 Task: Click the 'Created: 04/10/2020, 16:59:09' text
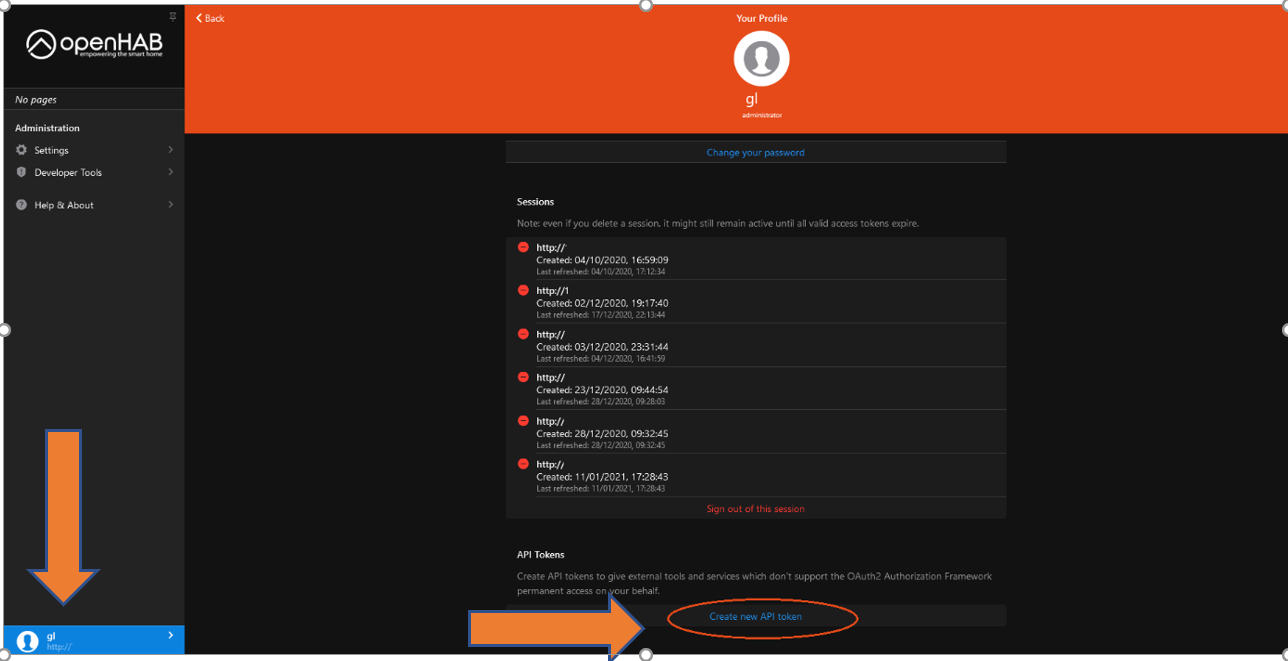[x=602, y=260]
